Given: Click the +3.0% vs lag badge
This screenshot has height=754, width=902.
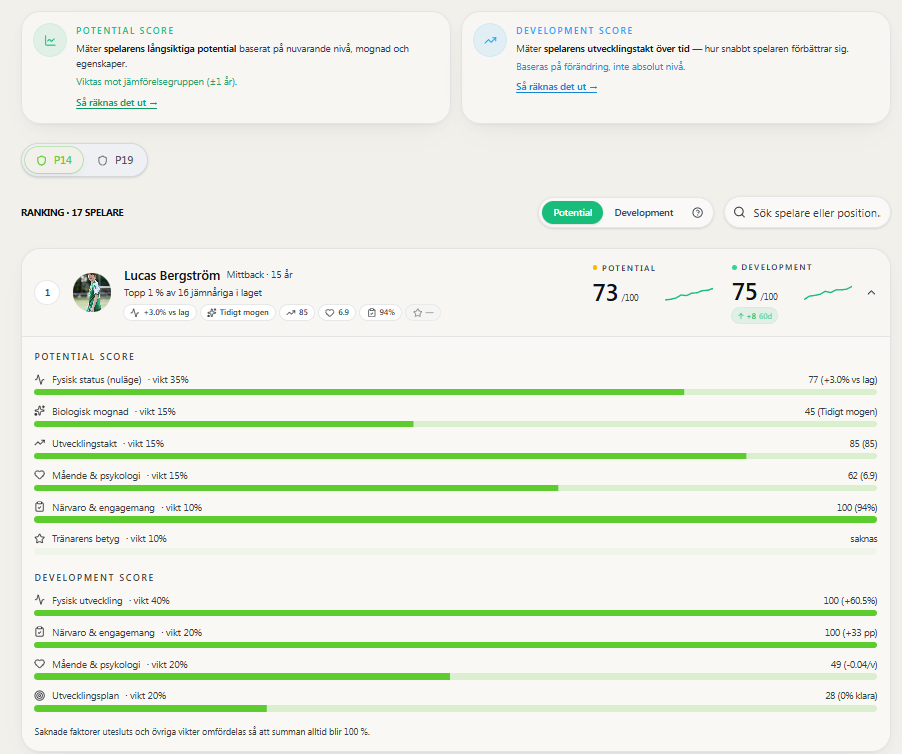Looking at the screenshot, I should [160, 313].
